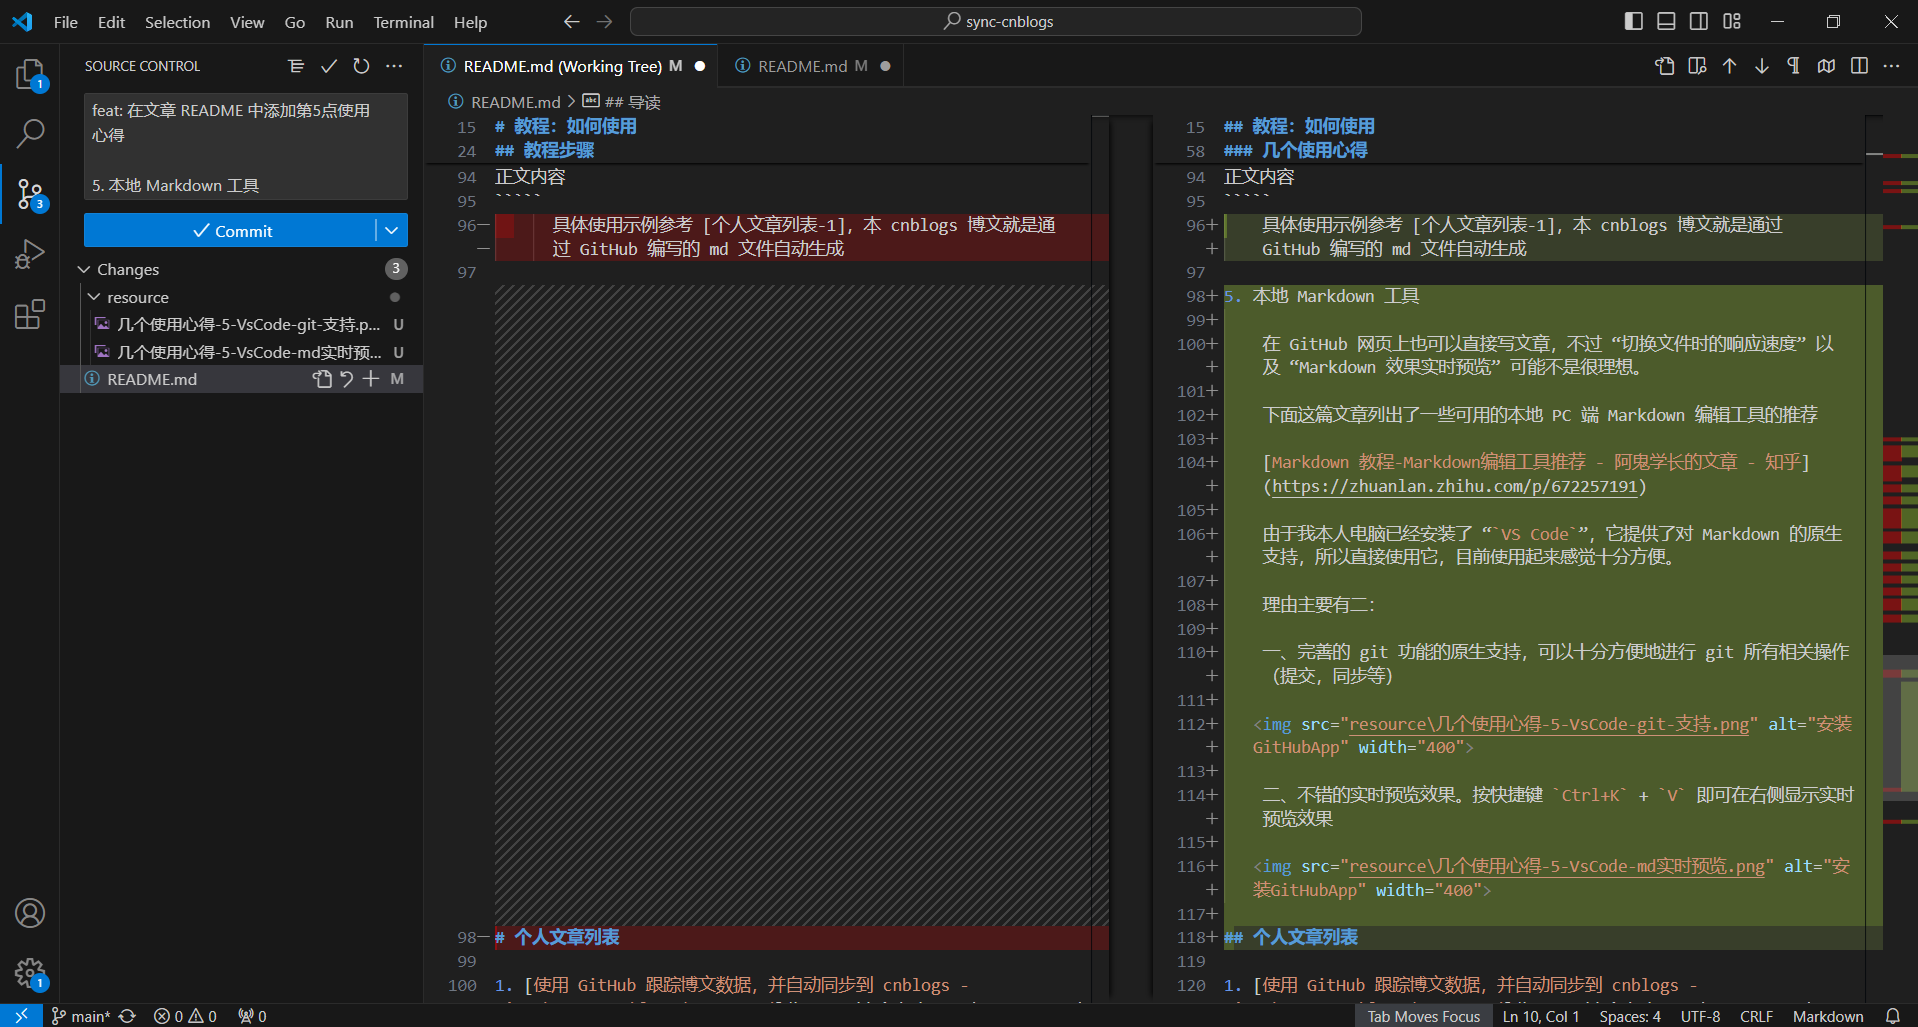This screenshot has width=1918, height=1027.
Task: Open the Accounts menu icon
Action: click(x=30, y=913)
